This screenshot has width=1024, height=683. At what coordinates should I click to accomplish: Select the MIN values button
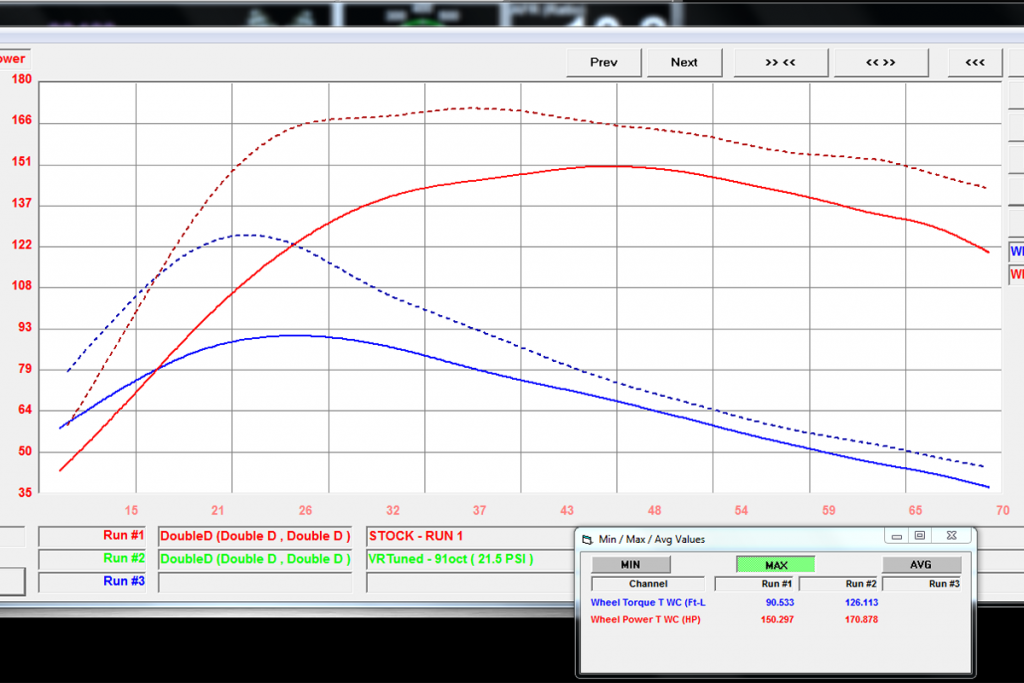coord(630,564)
